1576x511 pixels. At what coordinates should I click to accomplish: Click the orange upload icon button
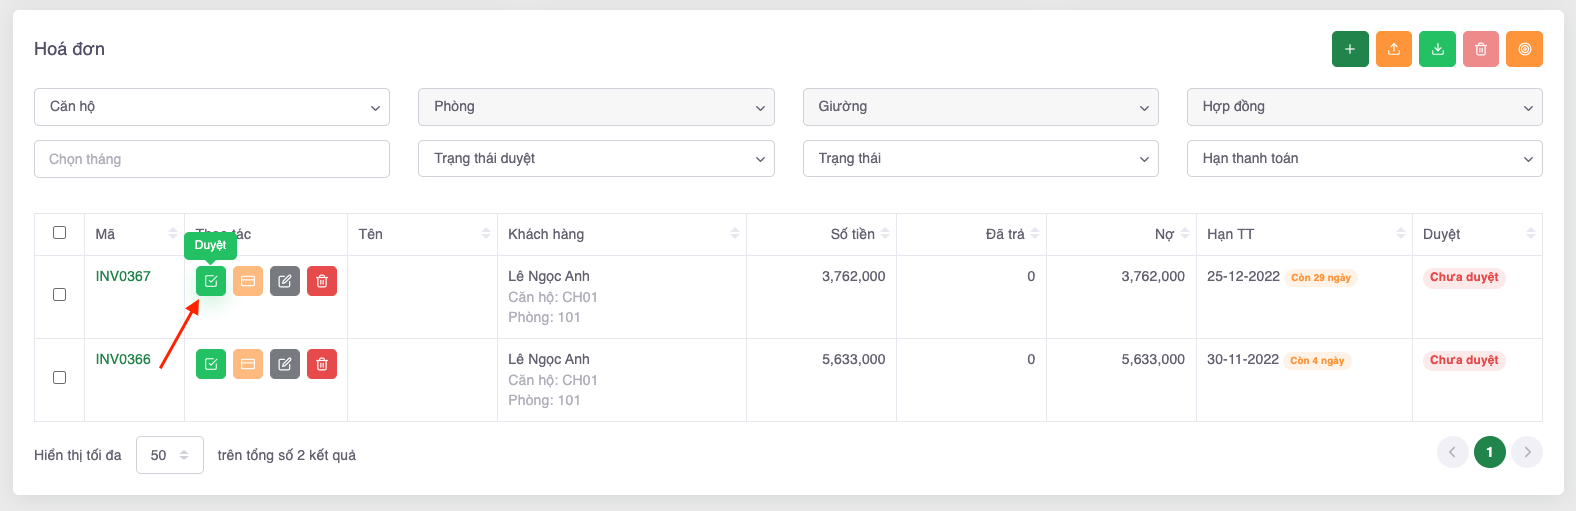[1393, 49]
